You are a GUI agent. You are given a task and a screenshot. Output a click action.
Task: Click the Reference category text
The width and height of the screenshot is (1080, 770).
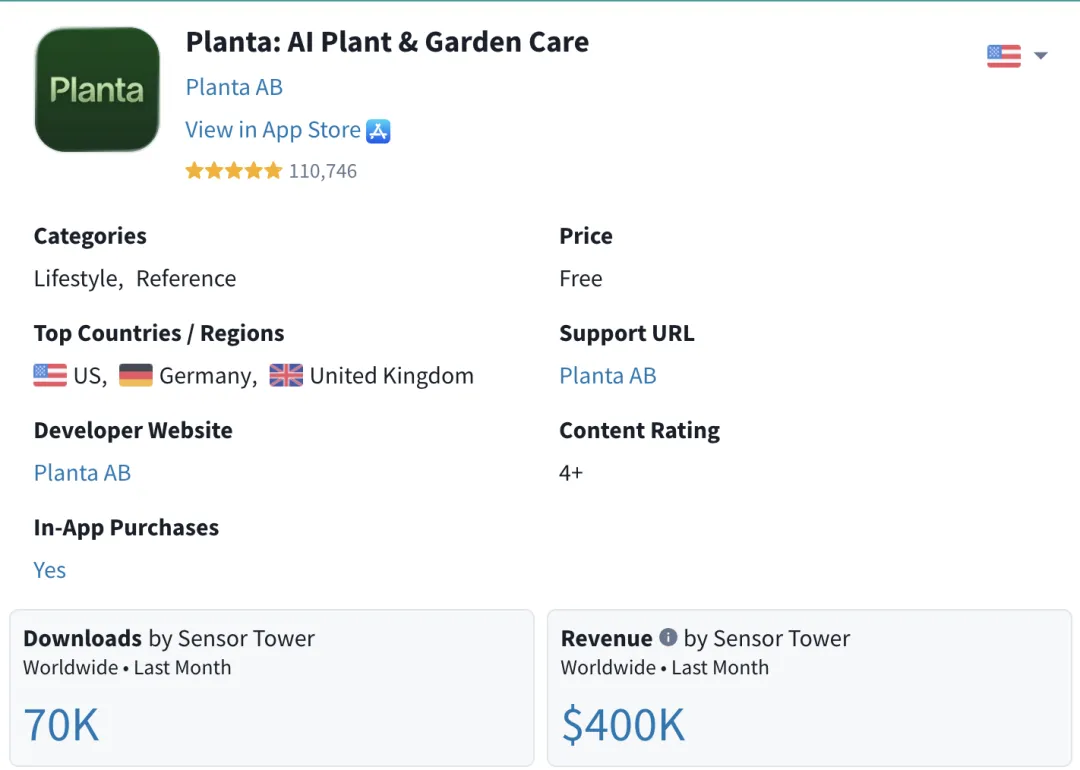[186, 279]
